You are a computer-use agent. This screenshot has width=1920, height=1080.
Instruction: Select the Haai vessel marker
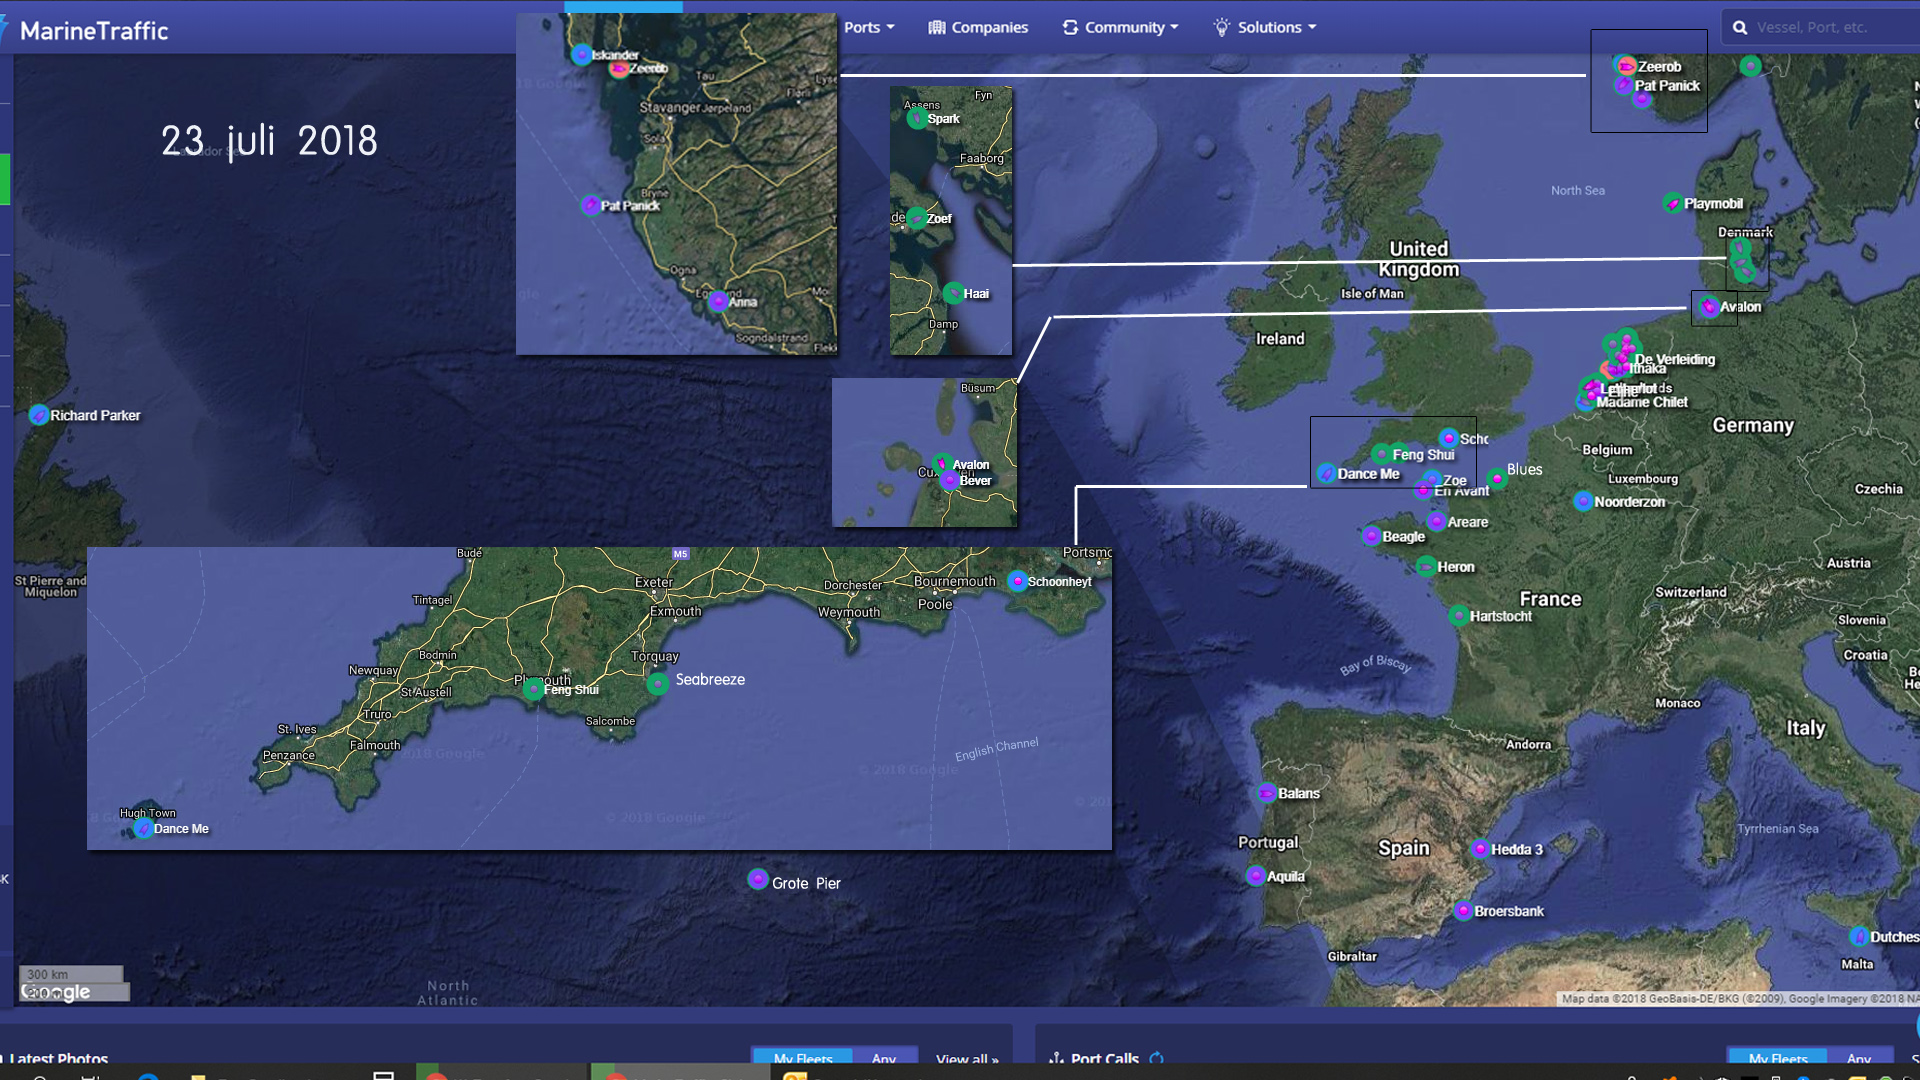coord(954,293)
